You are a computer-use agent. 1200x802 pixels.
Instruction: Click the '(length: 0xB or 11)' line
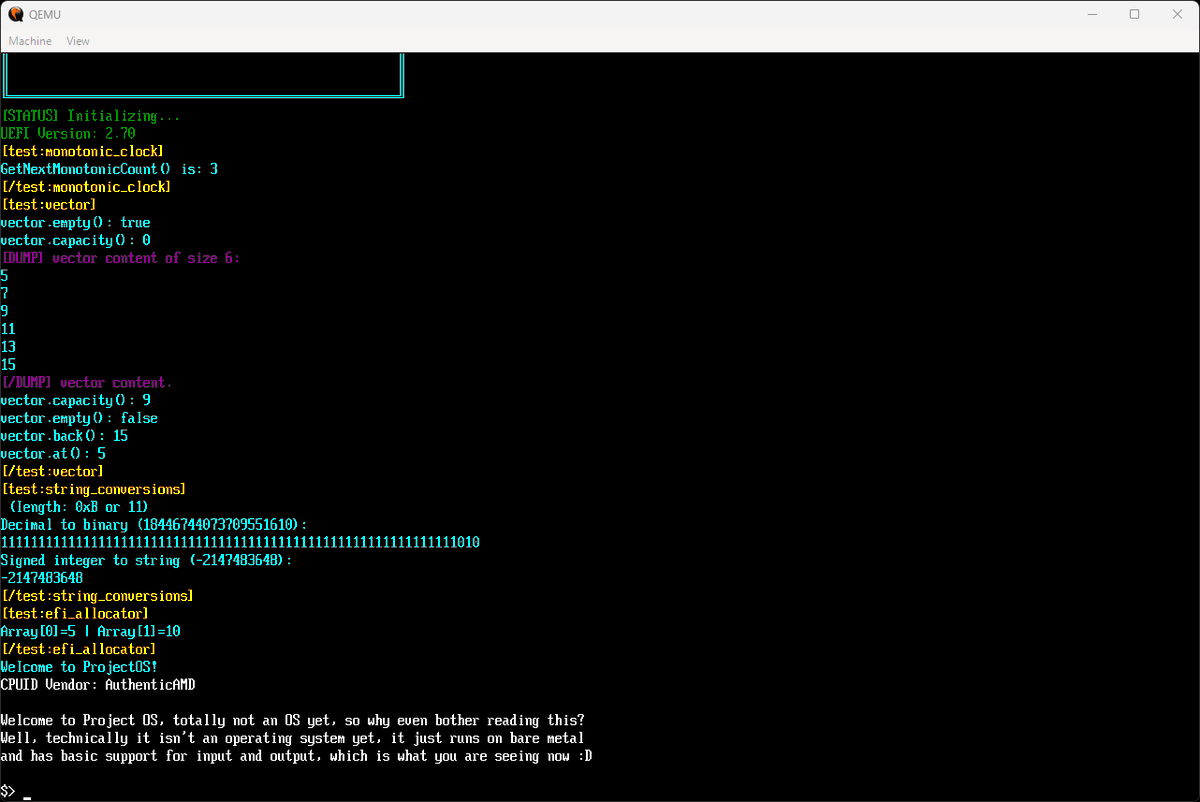79,507
